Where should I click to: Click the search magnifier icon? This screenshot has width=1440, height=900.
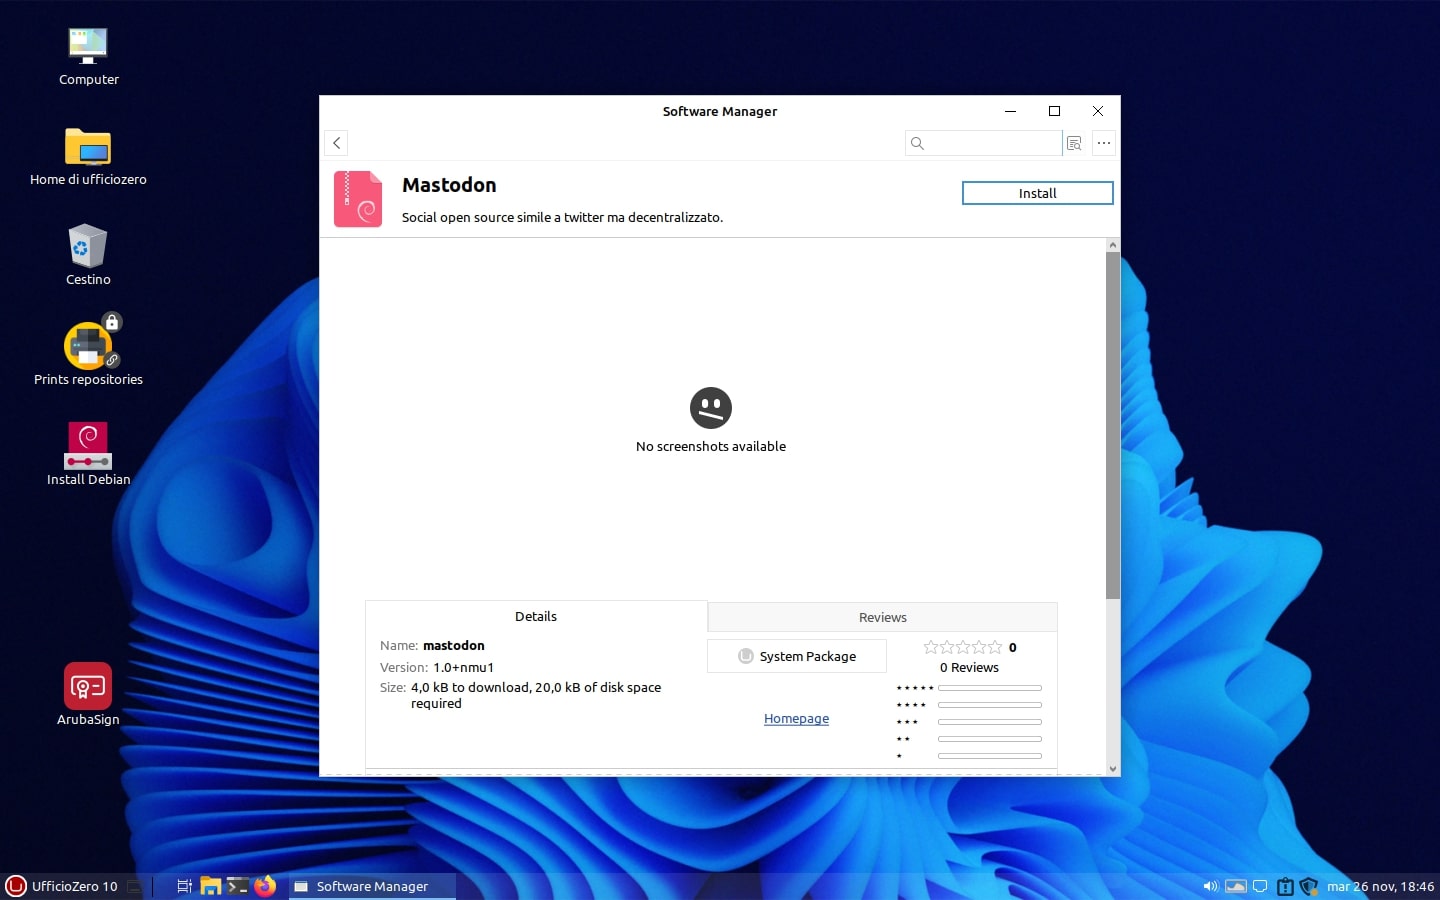917,143
